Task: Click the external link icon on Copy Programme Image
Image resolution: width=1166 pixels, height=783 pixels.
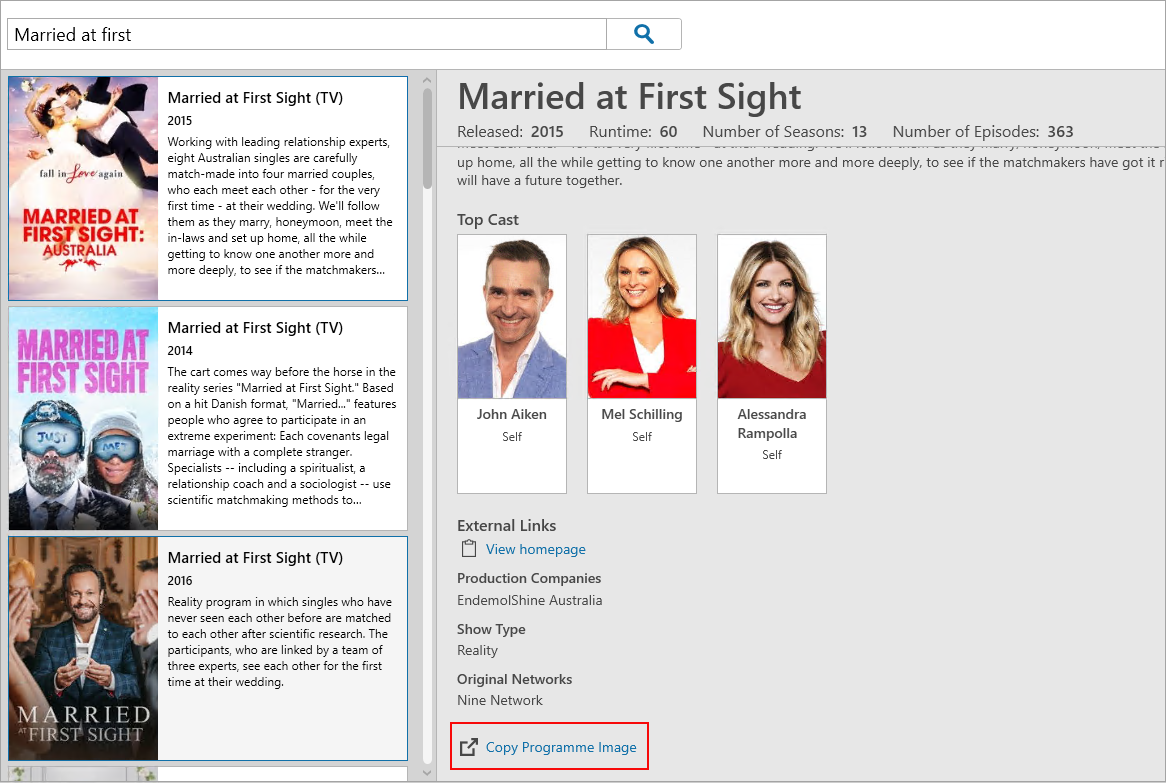Action: [x=468, y=746]
